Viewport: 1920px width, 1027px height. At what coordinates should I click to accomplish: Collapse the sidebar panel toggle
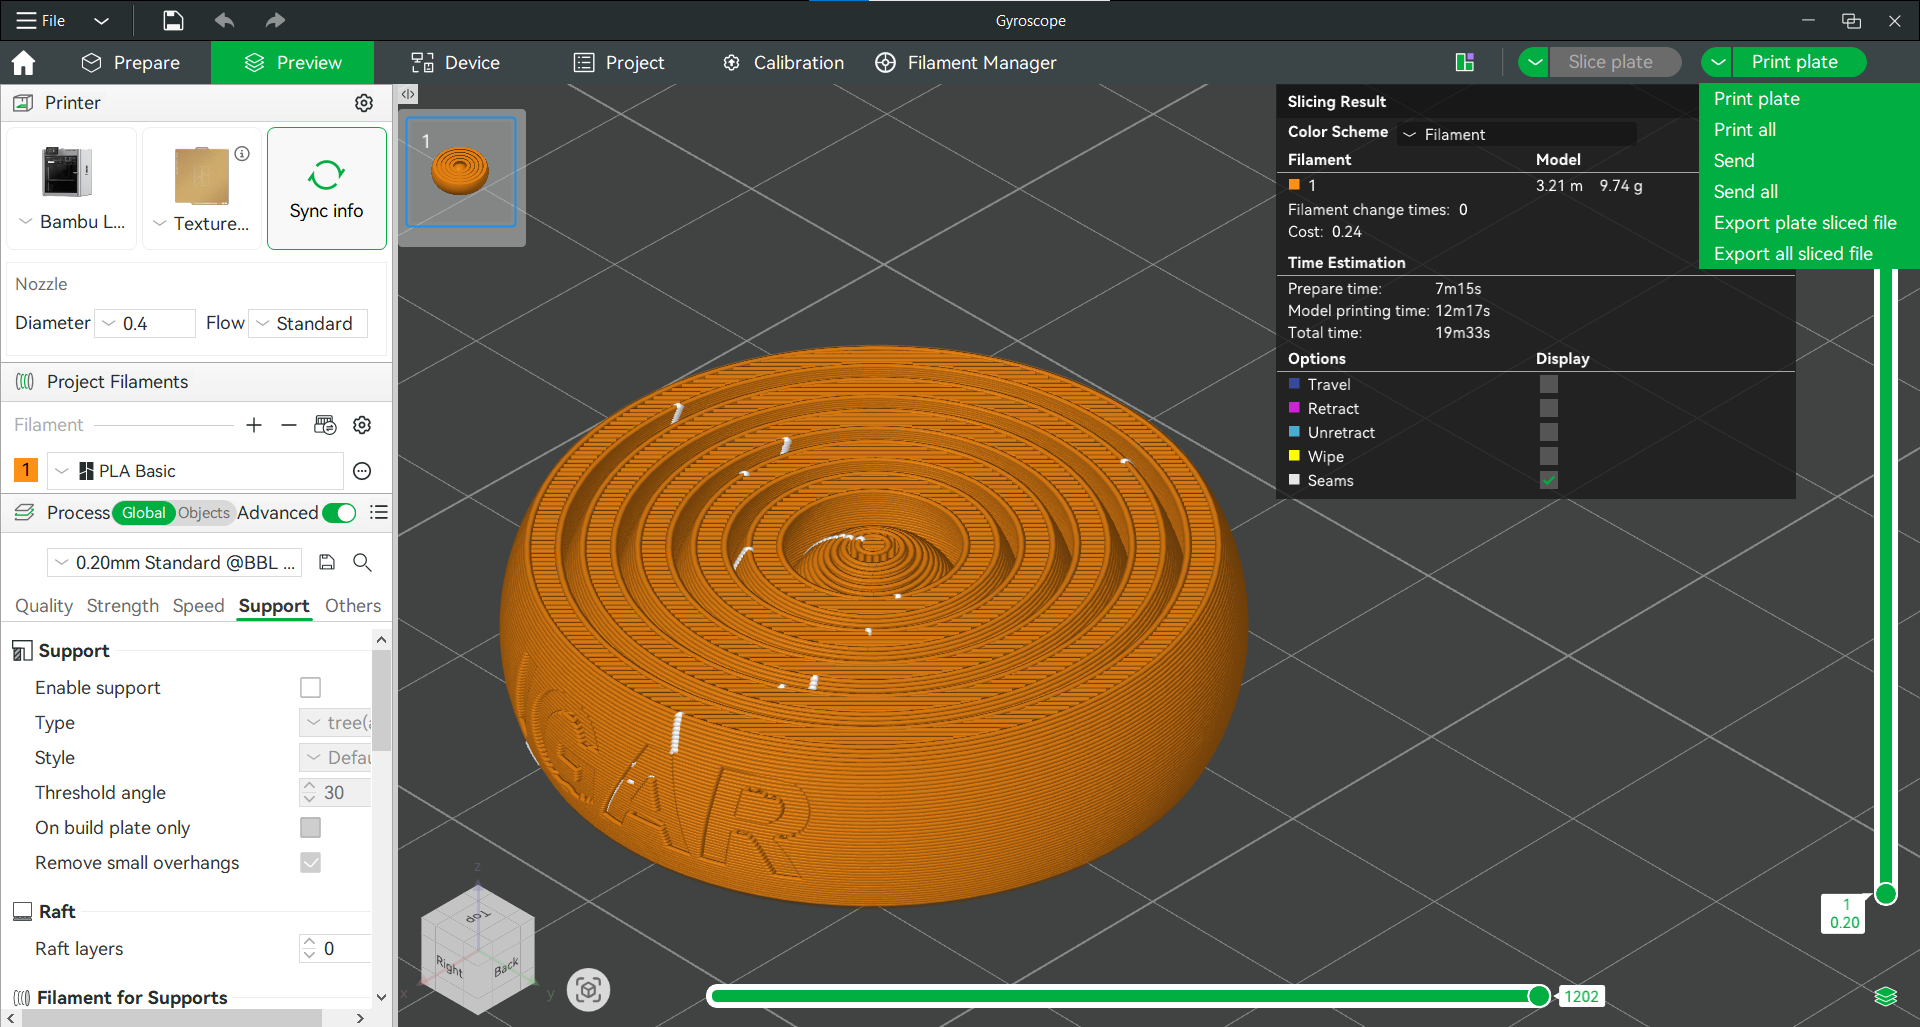pyautogui.click(x=408, y=94)
